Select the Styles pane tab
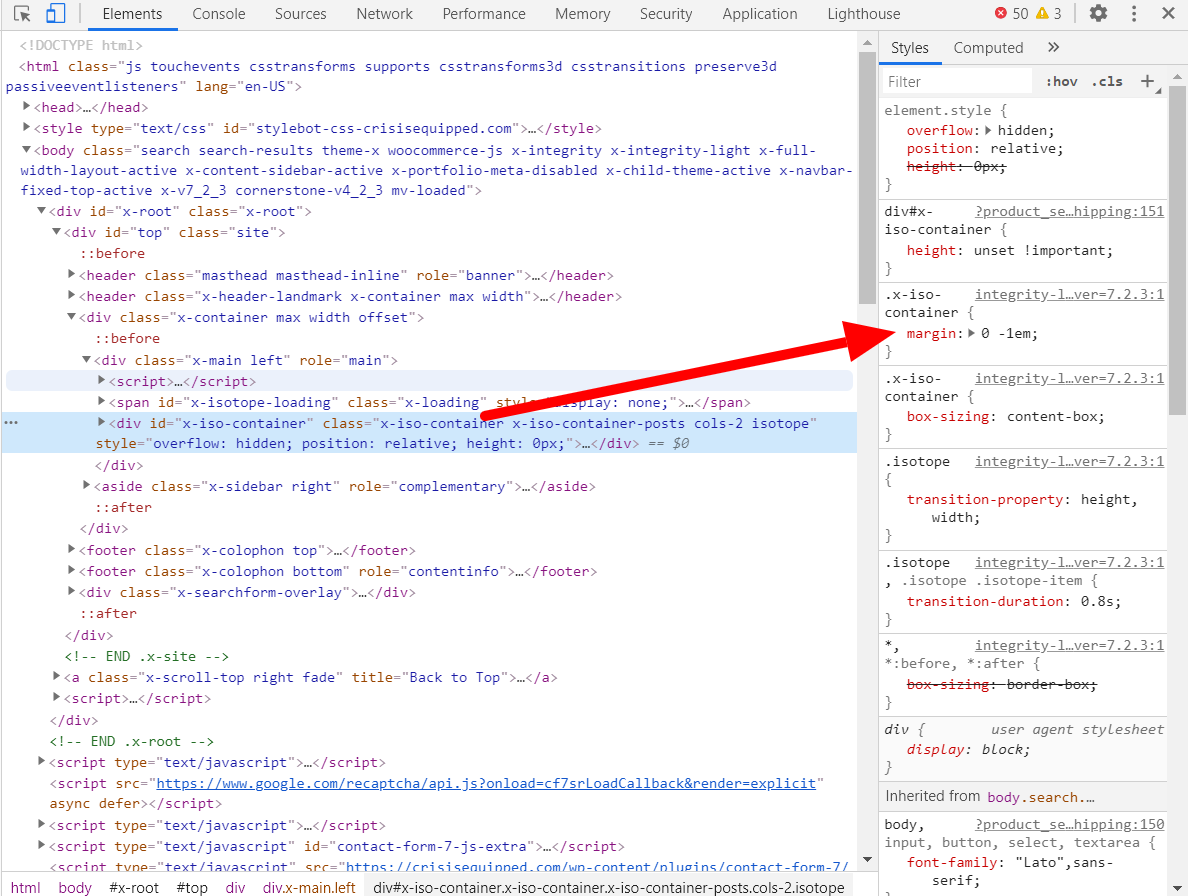Image resolution: width=1188 pixels, height=896 pixels. (x=909, y=48)
